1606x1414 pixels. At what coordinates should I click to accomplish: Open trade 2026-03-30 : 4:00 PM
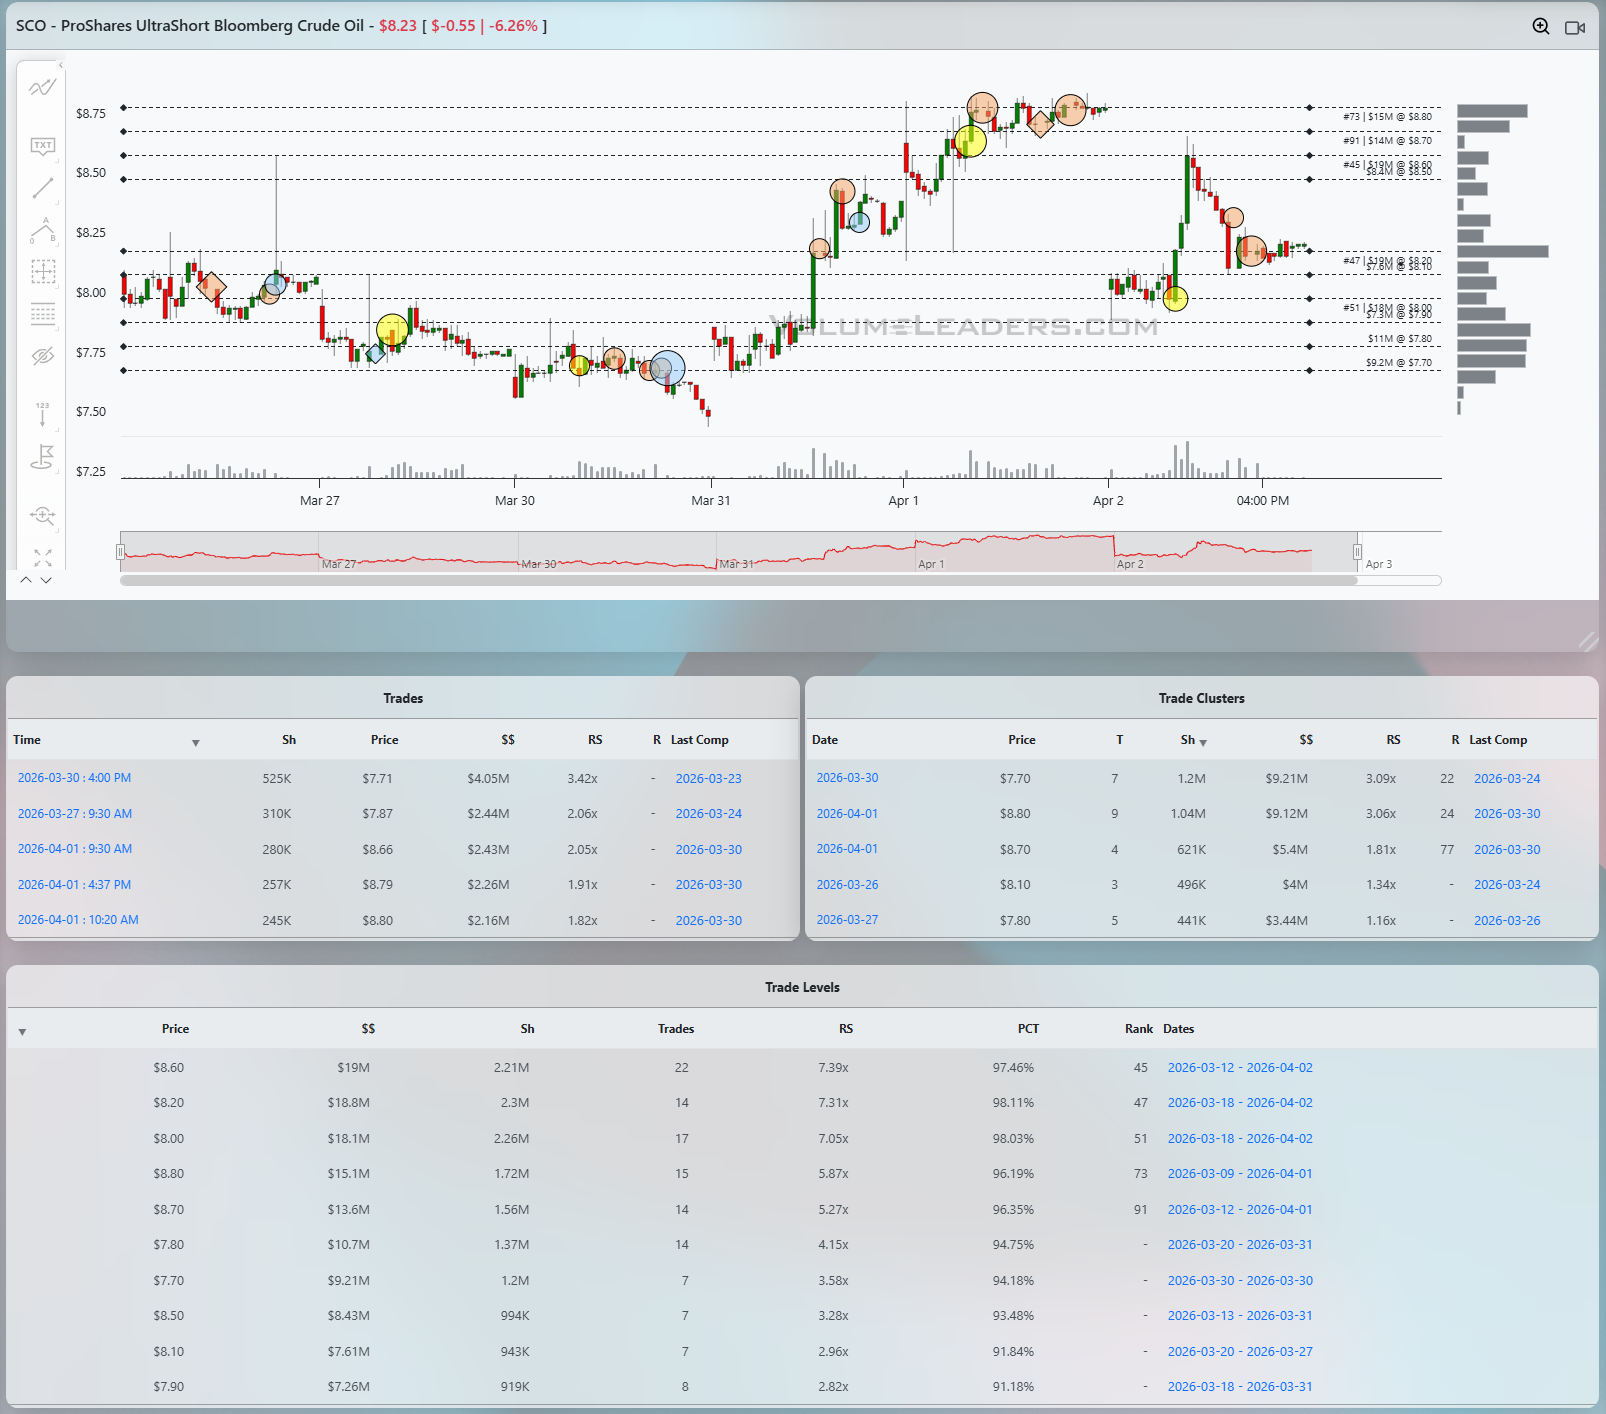[x=74, y=778]
